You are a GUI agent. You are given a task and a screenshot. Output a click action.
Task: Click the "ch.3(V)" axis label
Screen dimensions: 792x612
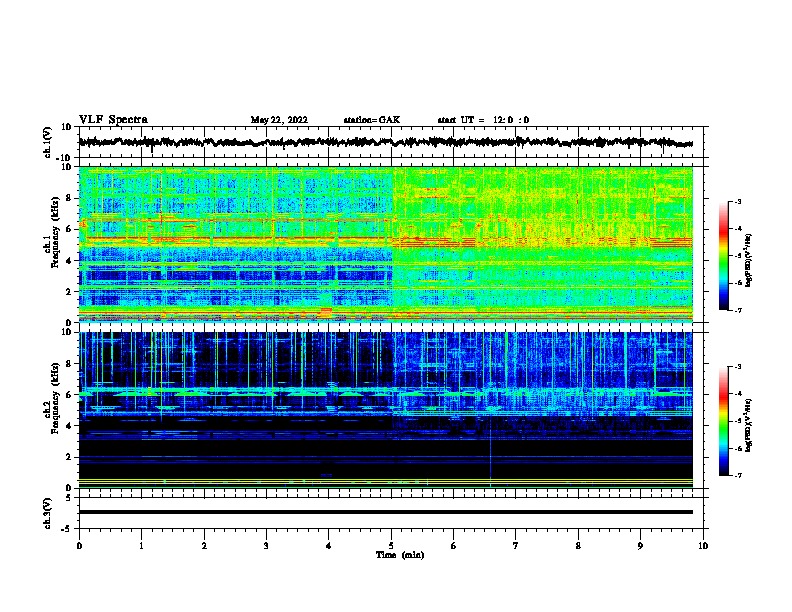coord(48,514)
